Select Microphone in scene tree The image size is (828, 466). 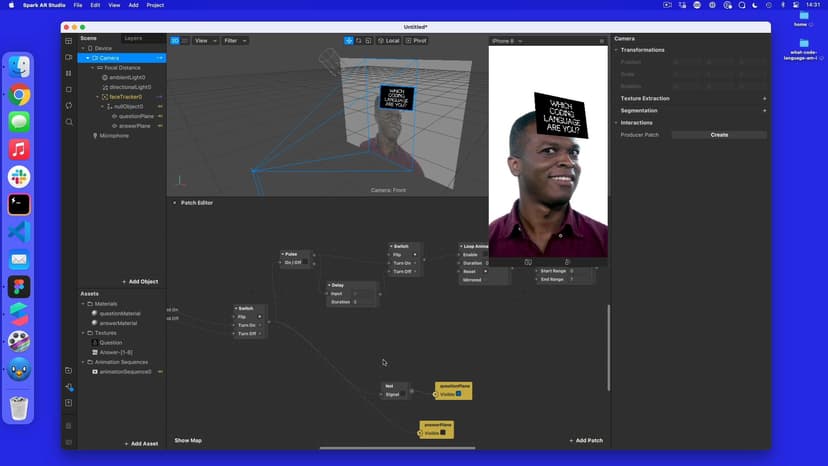tap(114, 136)
